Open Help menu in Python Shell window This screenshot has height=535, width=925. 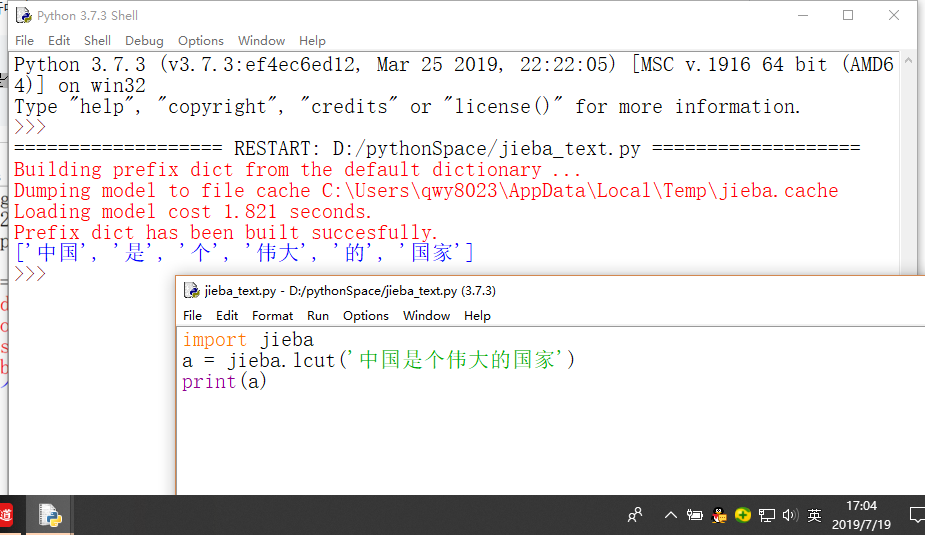point(312,41)
